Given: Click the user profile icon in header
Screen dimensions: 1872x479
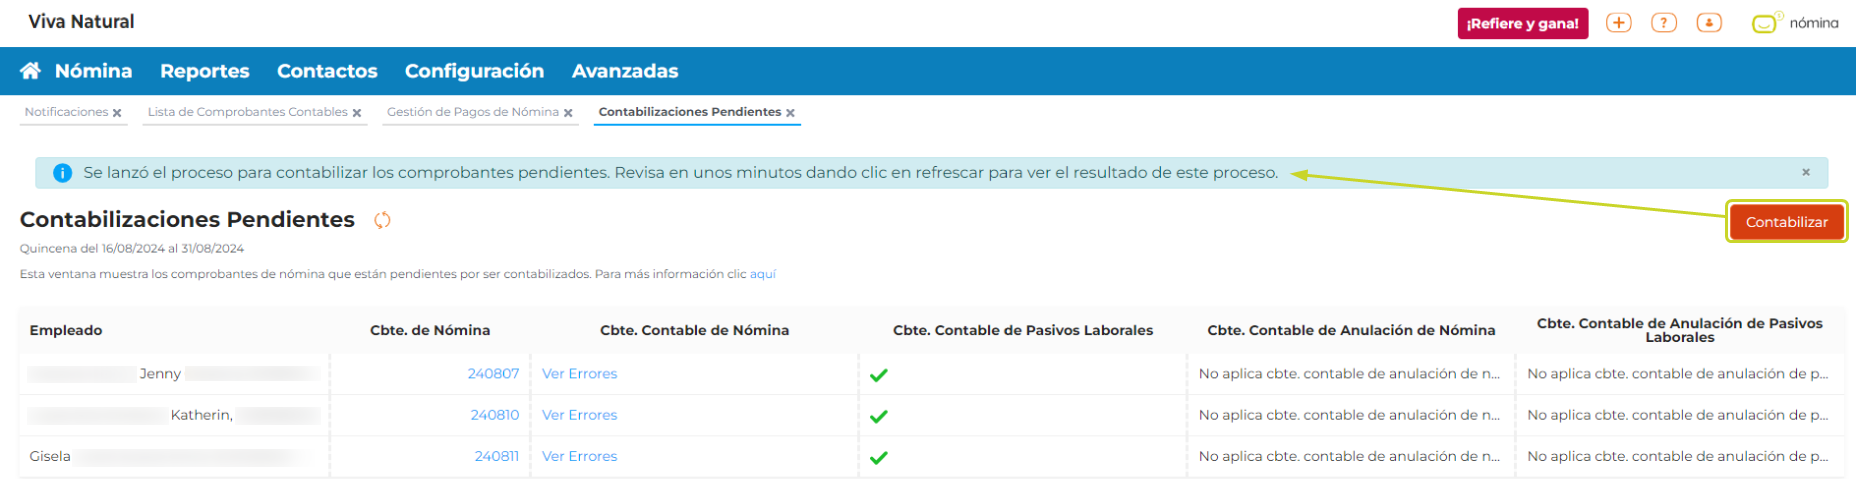Looking at the screenshot, I should tap(1709, 23).
